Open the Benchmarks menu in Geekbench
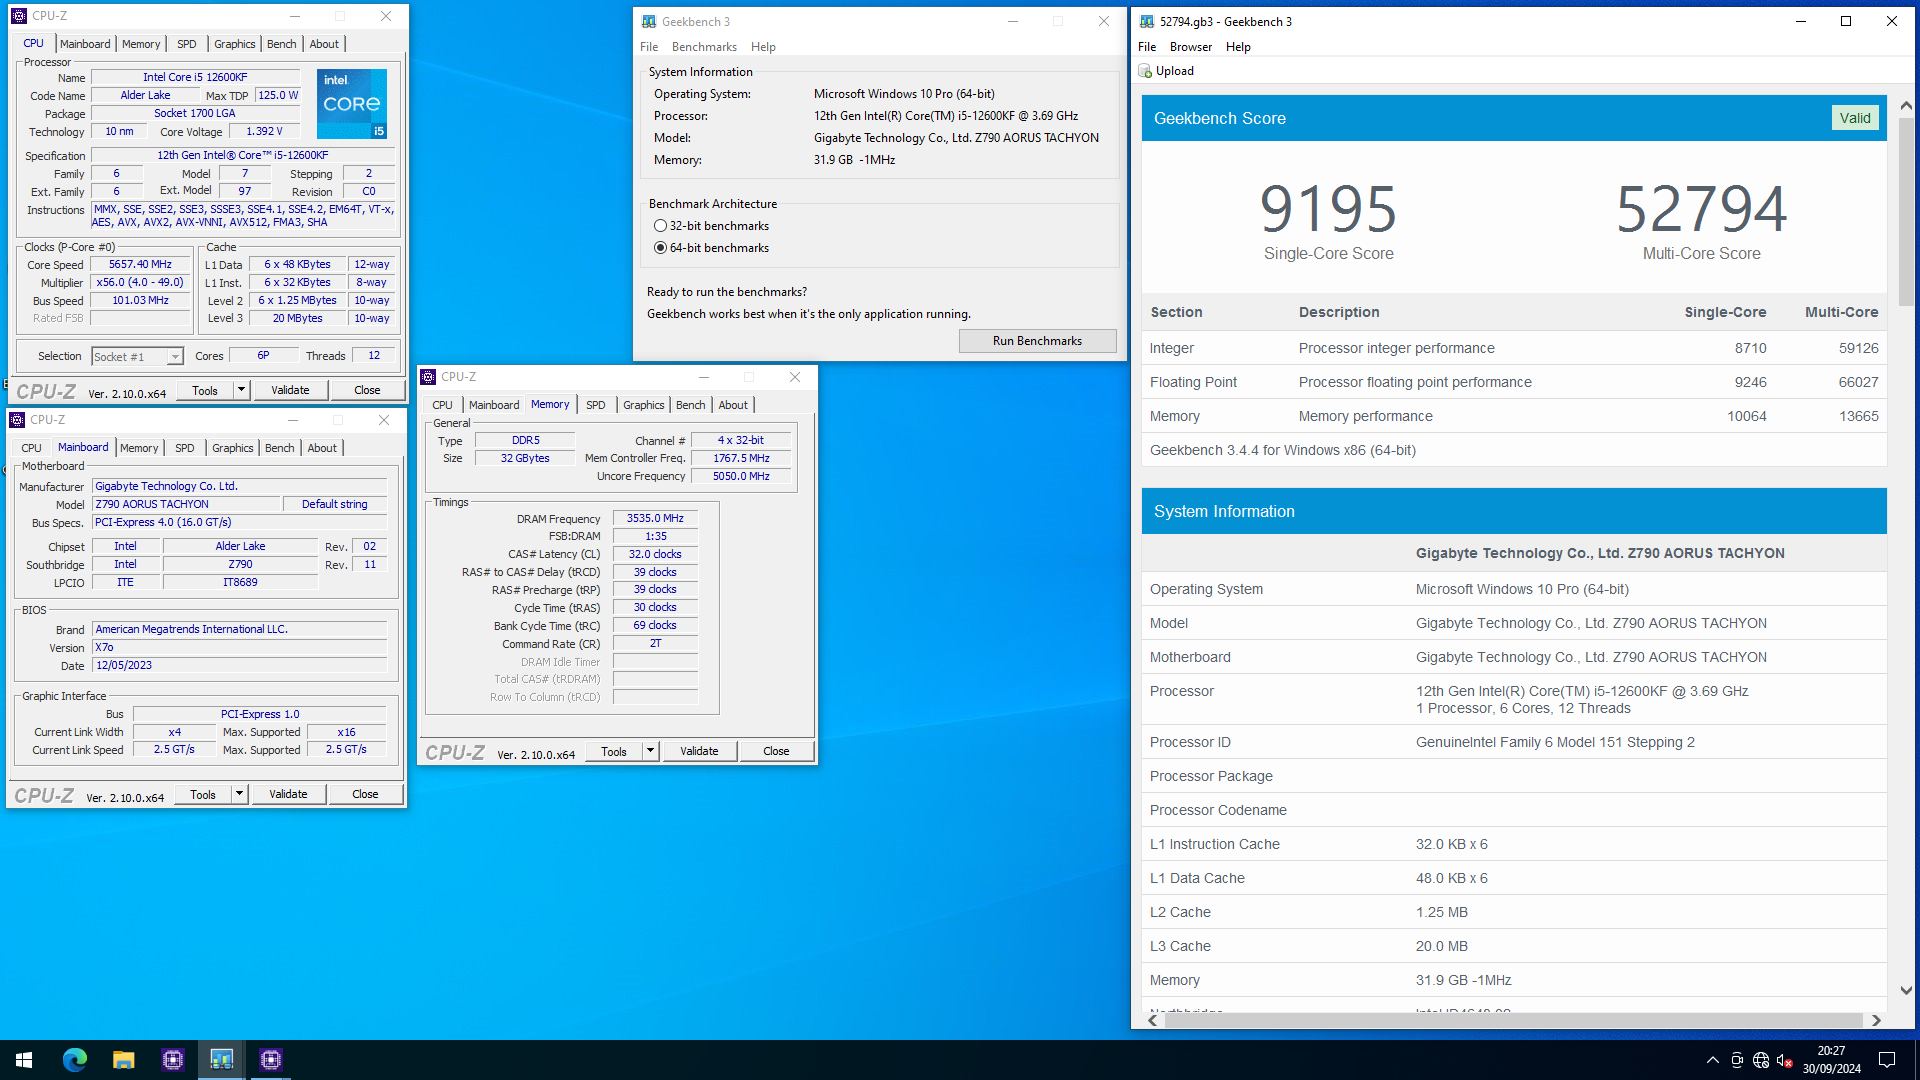Viewport: 1920px width, 1080px height. click(704, 47)
